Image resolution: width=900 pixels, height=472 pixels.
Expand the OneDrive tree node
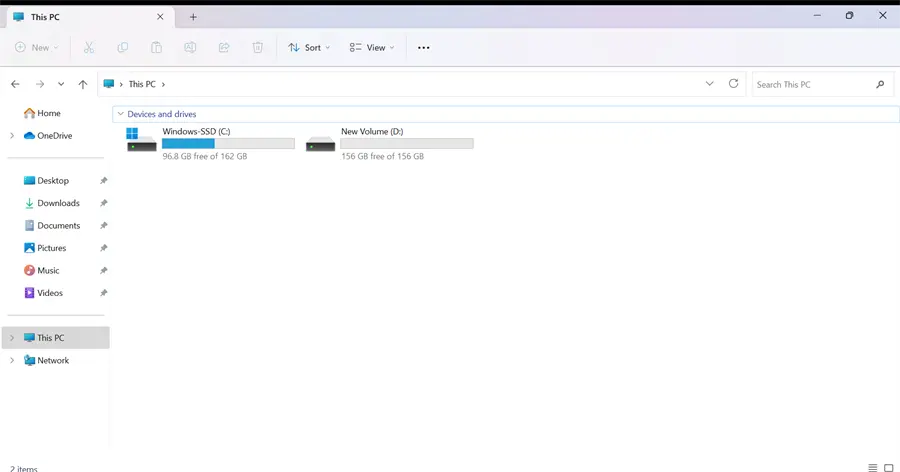coord(12,136)
